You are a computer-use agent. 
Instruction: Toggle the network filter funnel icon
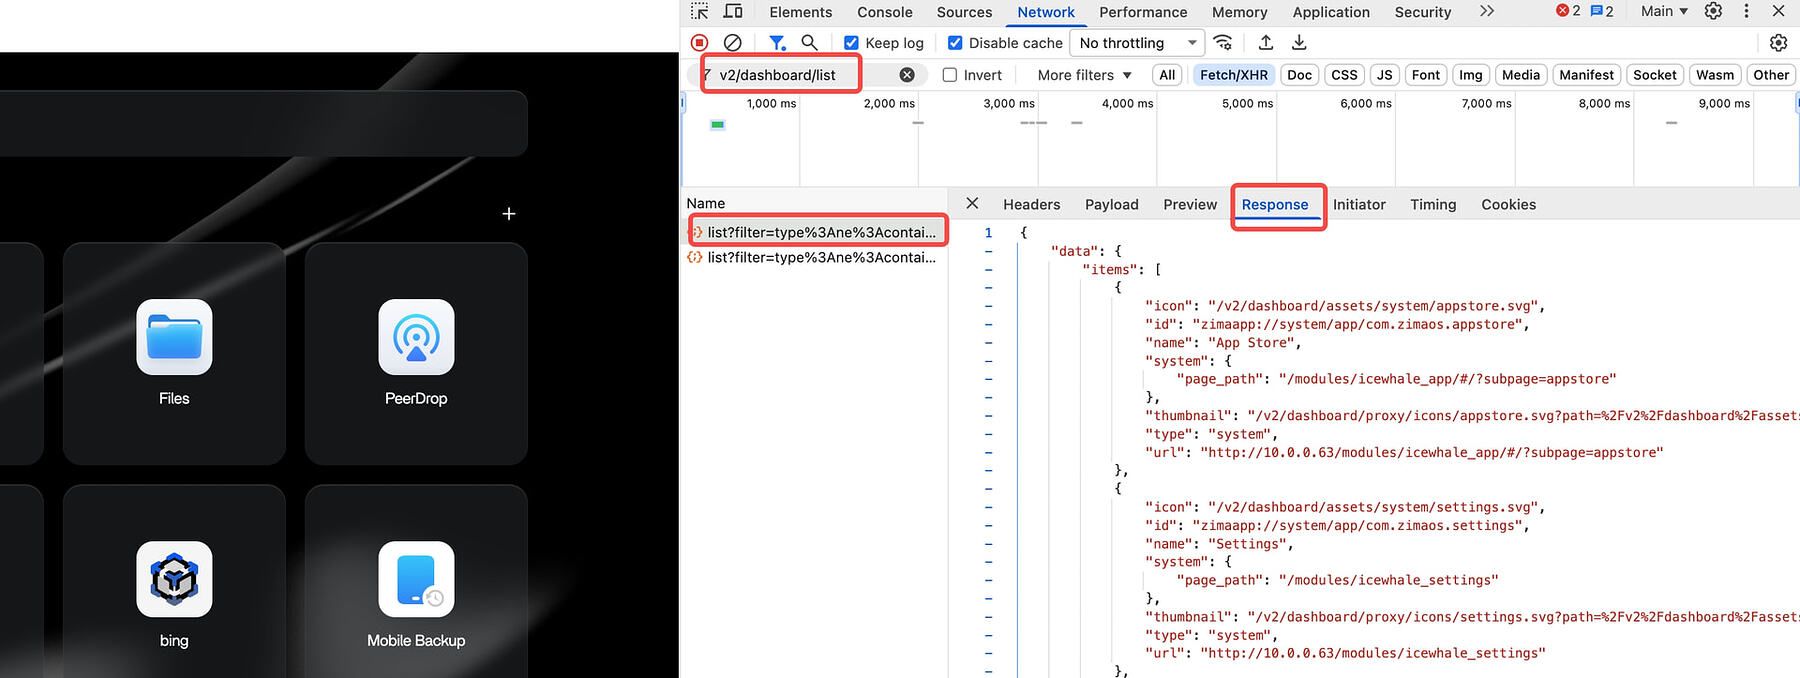[777, 43]
